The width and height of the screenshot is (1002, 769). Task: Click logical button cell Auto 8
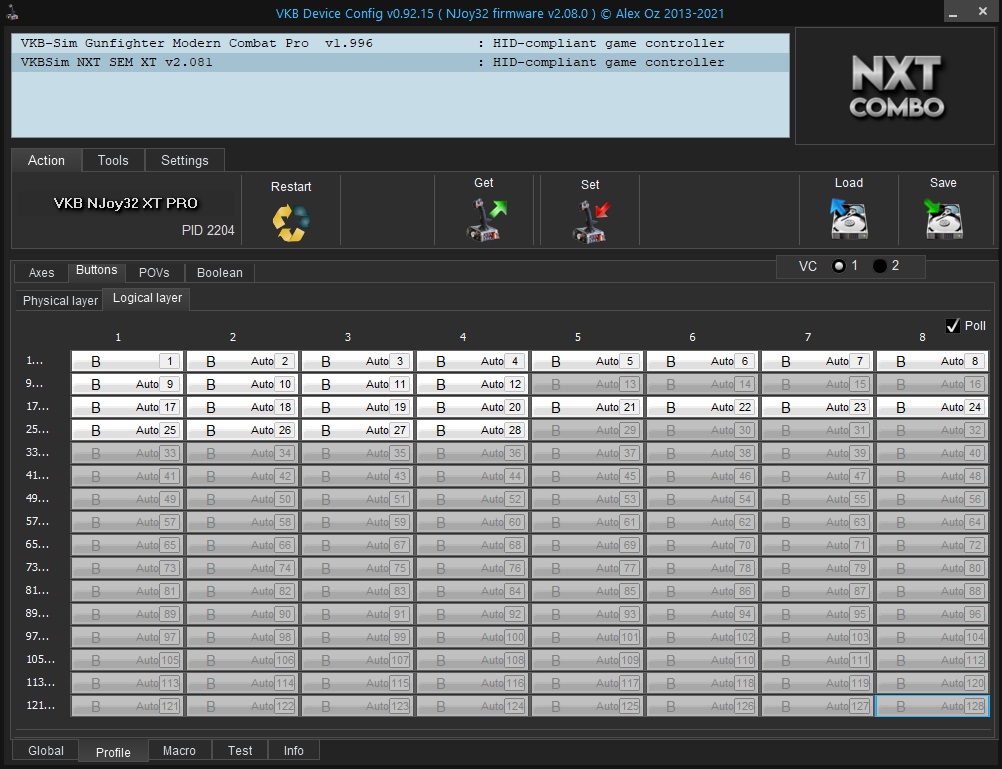tap(932, 361)
